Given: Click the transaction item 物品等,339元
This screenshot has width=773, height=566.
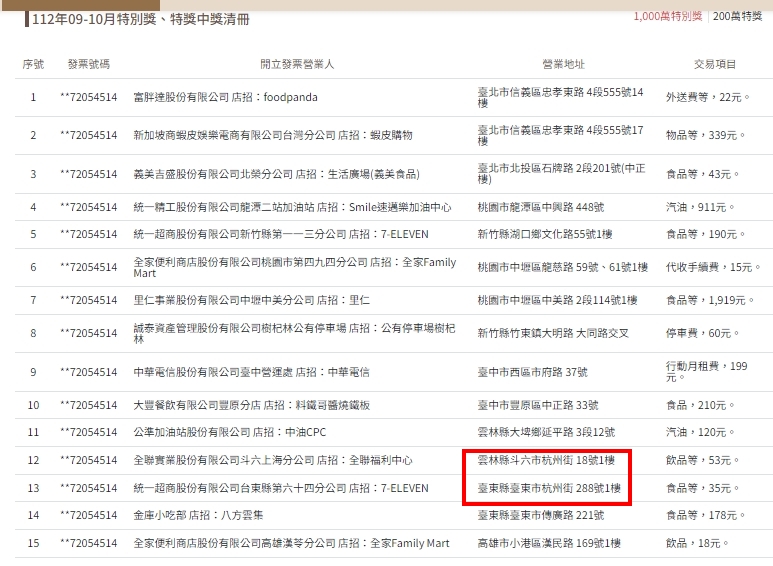Looking at the screenshot, I should coord(705,135).
